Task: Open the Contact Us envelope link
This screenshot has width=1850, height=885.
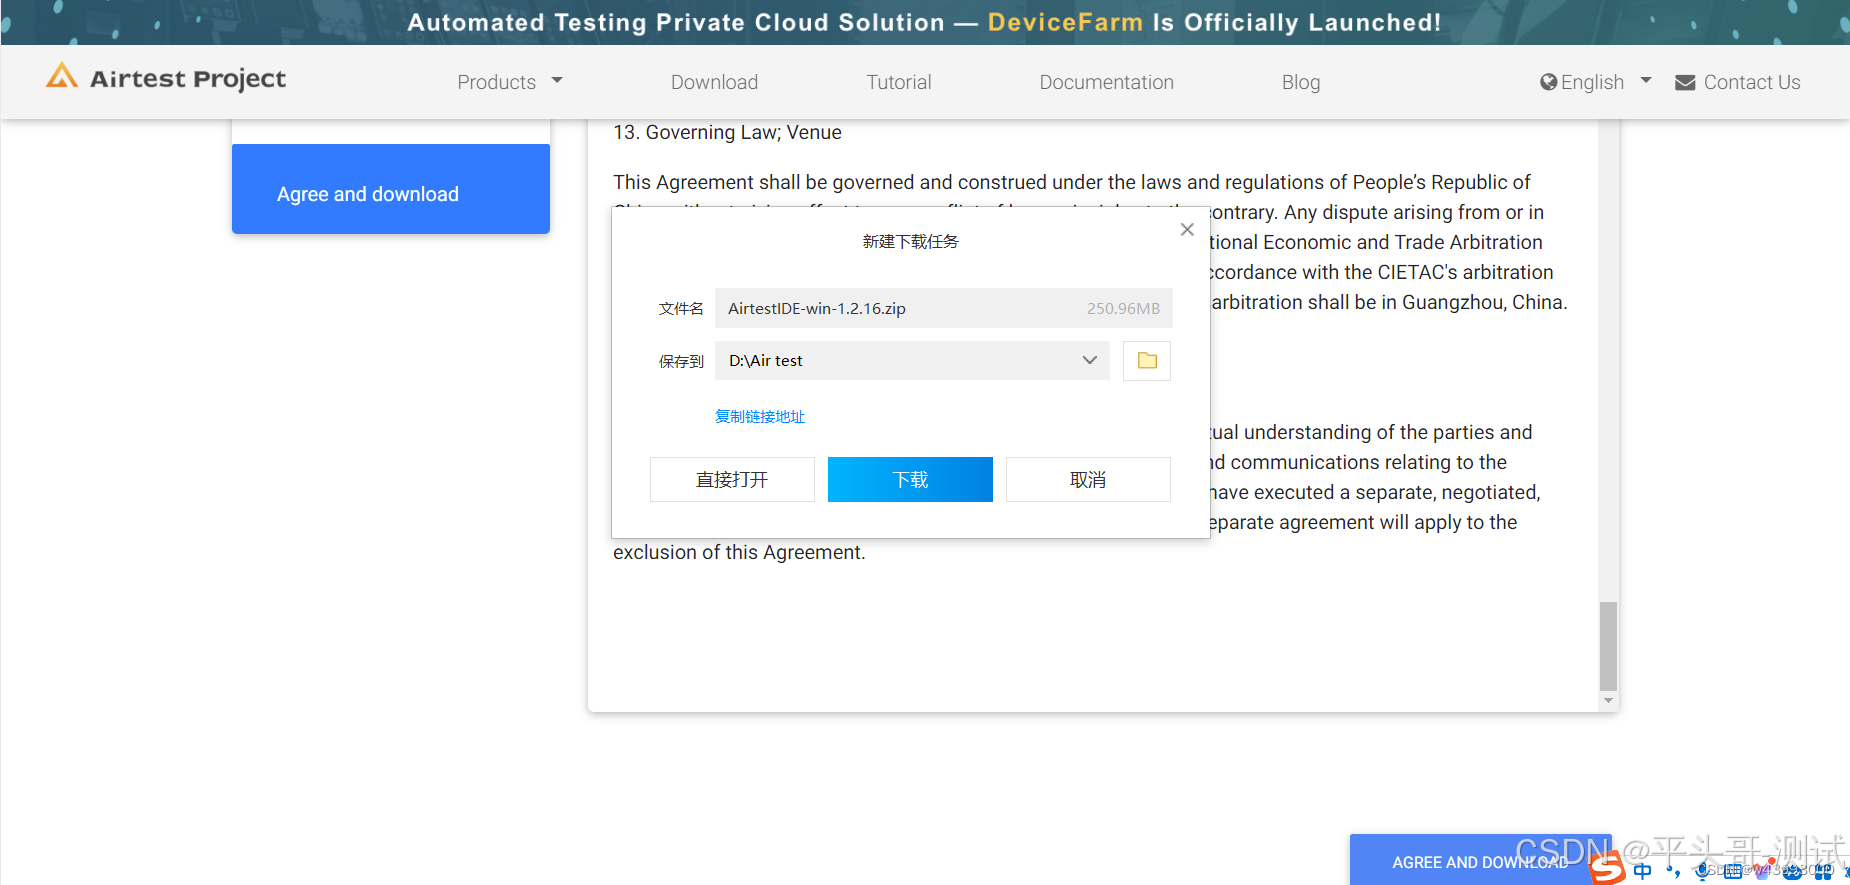Action: pos(1737,82)
